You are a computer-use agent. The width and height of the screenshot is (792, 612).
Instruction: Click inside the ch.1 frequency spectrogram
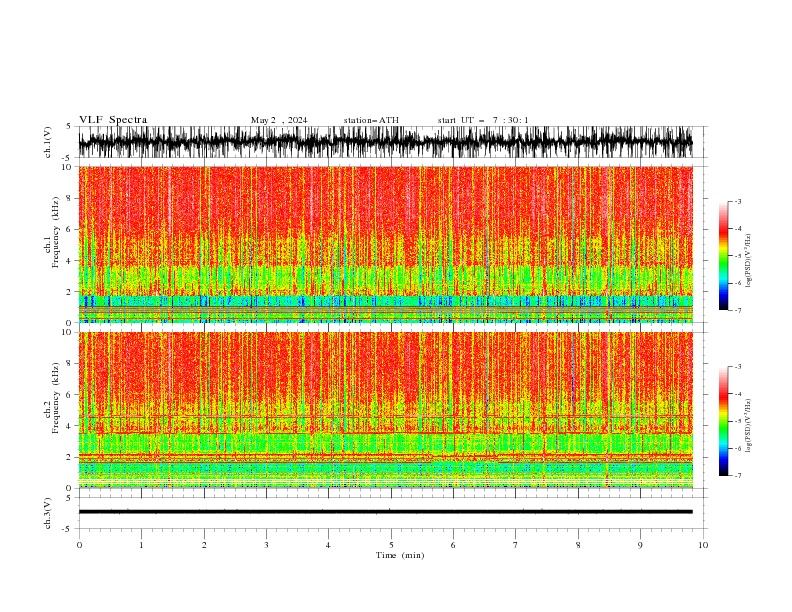(385, 244)
